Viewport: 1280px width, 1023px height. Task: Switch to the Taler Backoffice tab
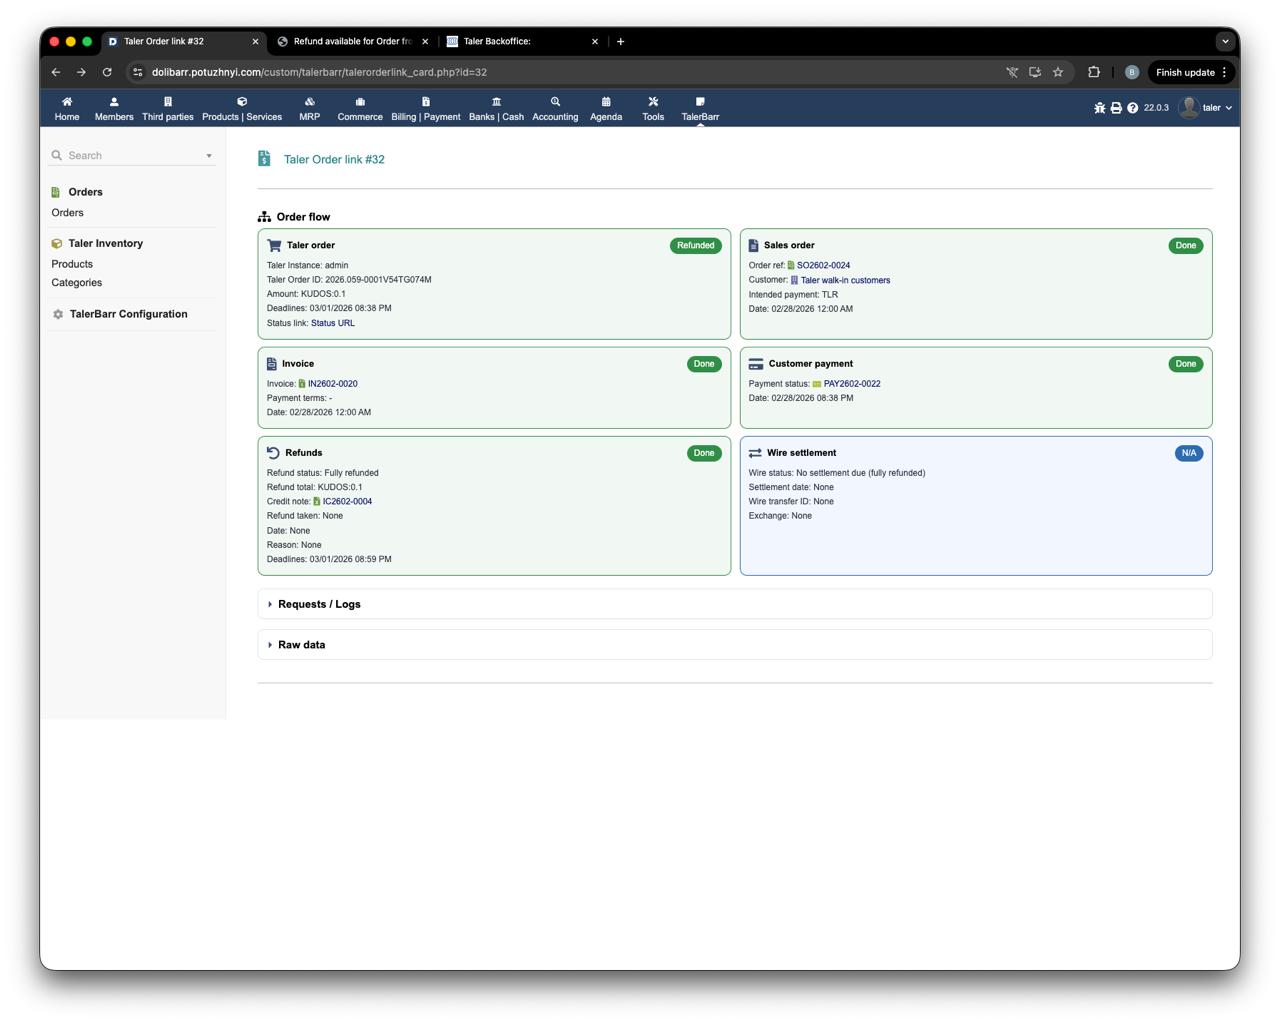tap(520, 41)
